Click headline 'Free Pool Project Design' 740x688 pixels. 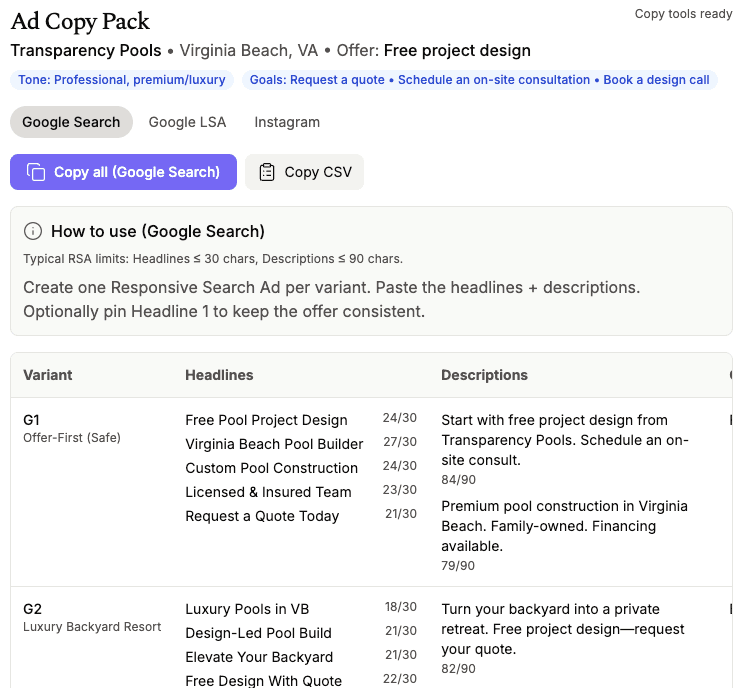tap(266, 420)
